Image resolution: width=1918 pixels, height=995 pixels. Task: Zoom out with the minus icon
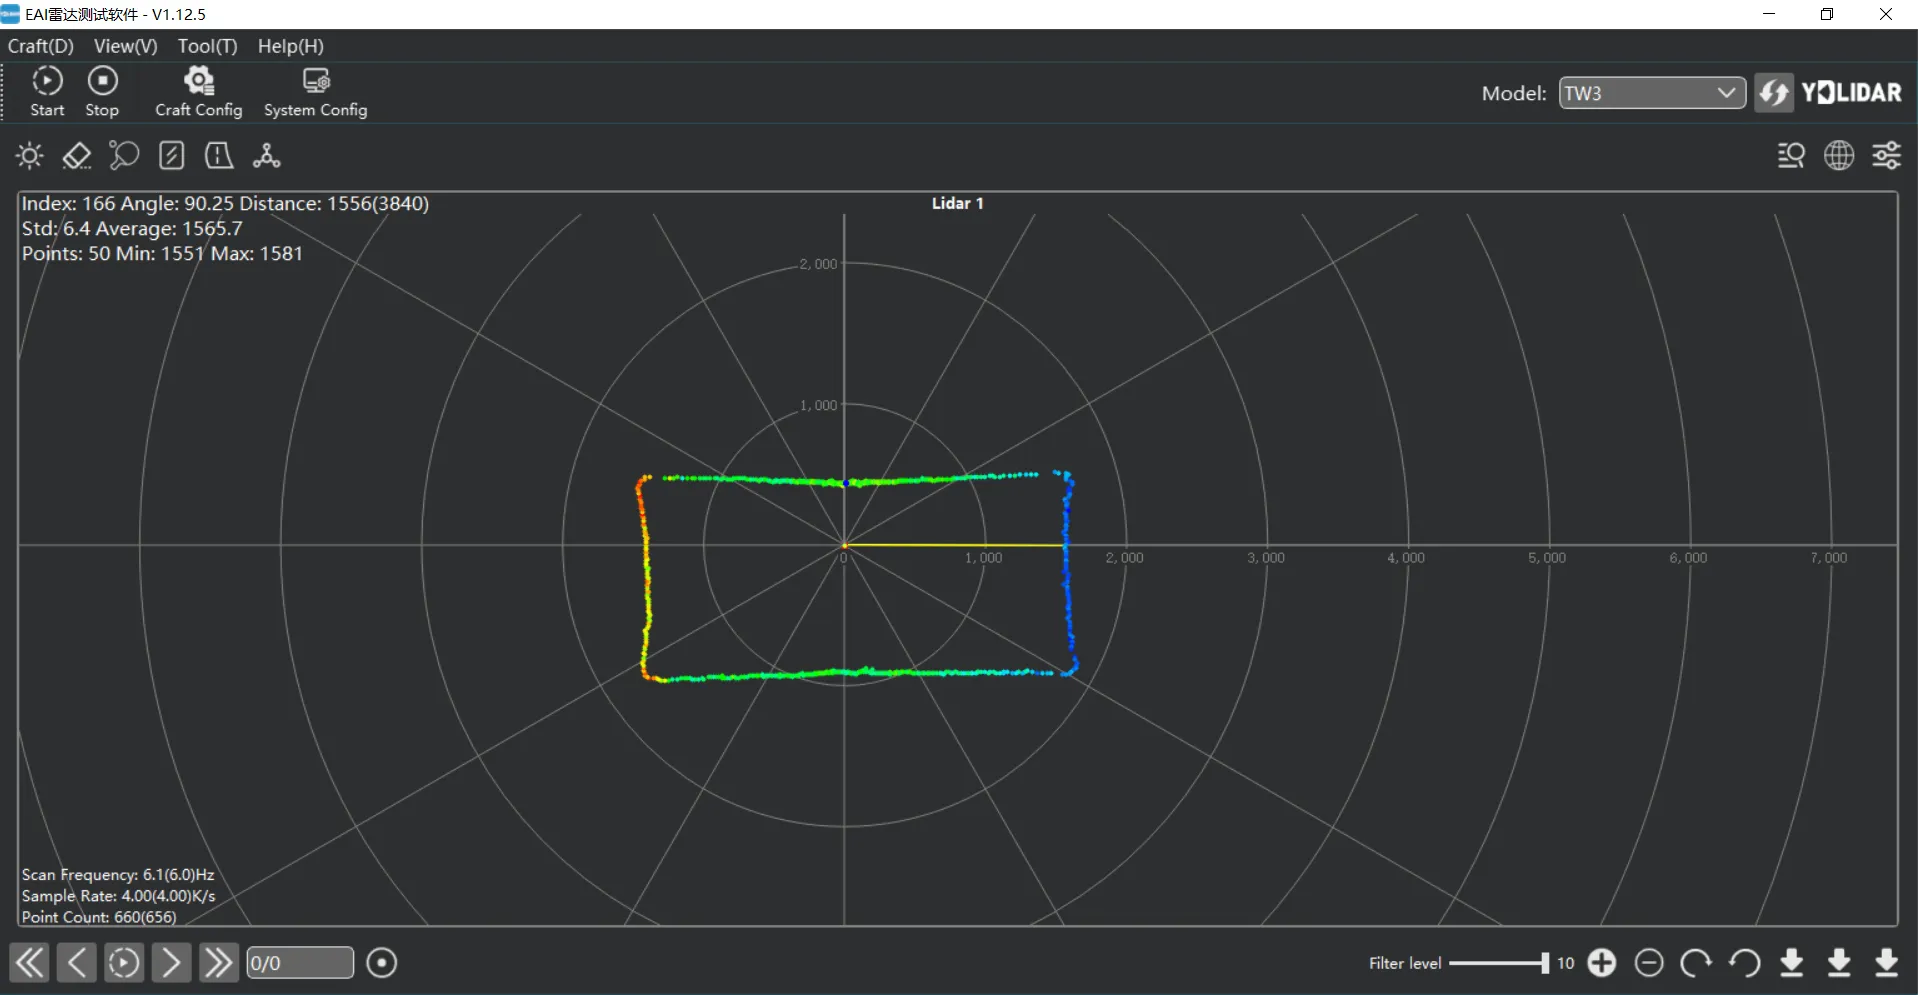(x=1649, y=962)
